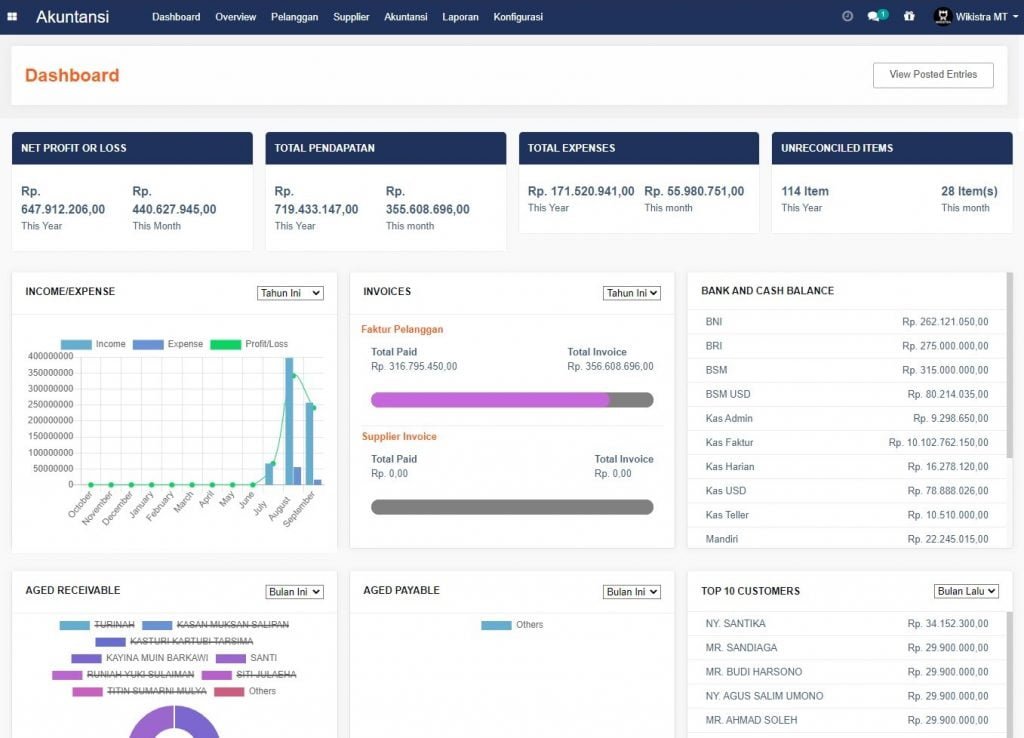Open the Tahun Ini dropdown in Invoices panel
1024x738 pixels.
click(x=633, y=293)
